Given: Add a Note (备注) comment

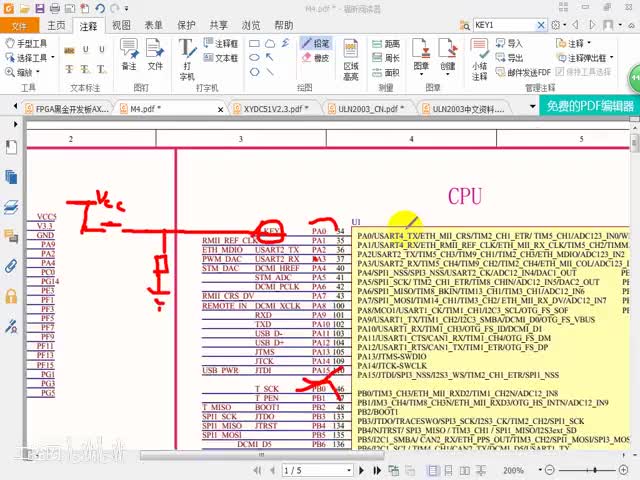Looking at the screenshot, I should click(129, 54).
